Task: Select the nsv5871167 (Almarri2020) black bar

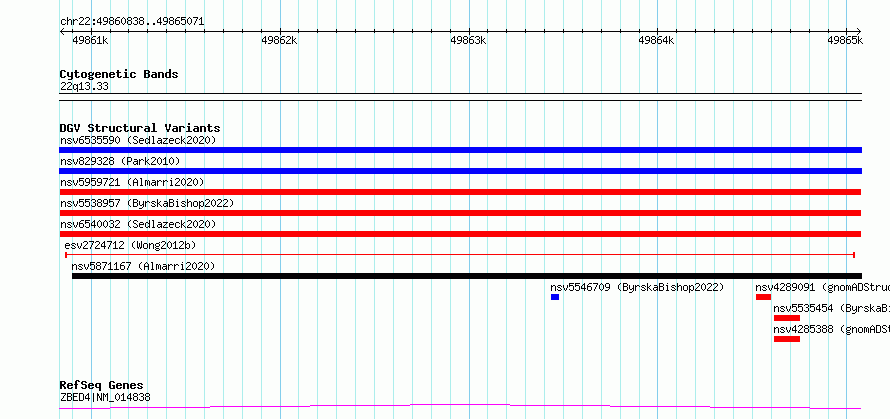Action: pos(467,276)
